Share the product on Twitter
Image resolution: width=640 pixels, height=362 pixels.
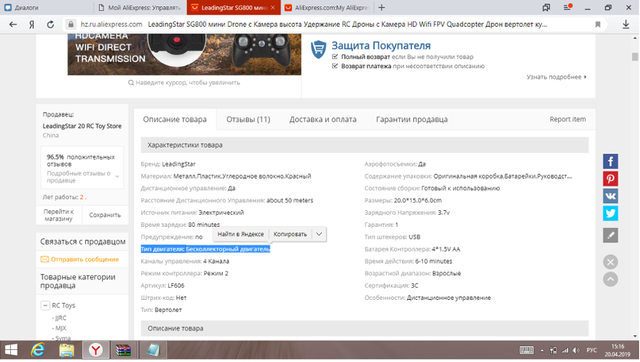click(x=610, y=213)
